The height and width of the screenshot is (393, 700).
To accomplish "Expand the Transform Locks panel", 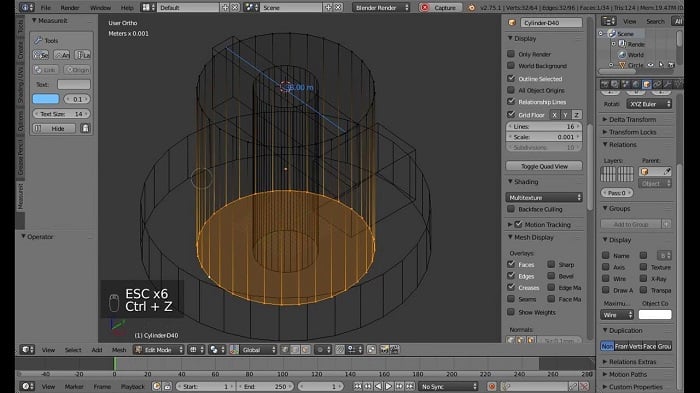I will (x=632, y=132).
